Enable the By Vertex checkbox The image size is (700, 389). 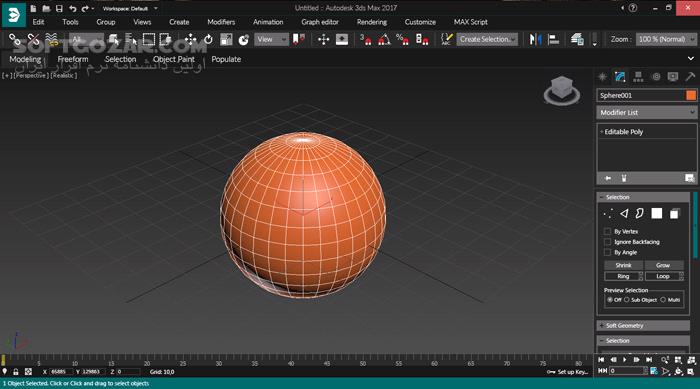pos(607,231)
